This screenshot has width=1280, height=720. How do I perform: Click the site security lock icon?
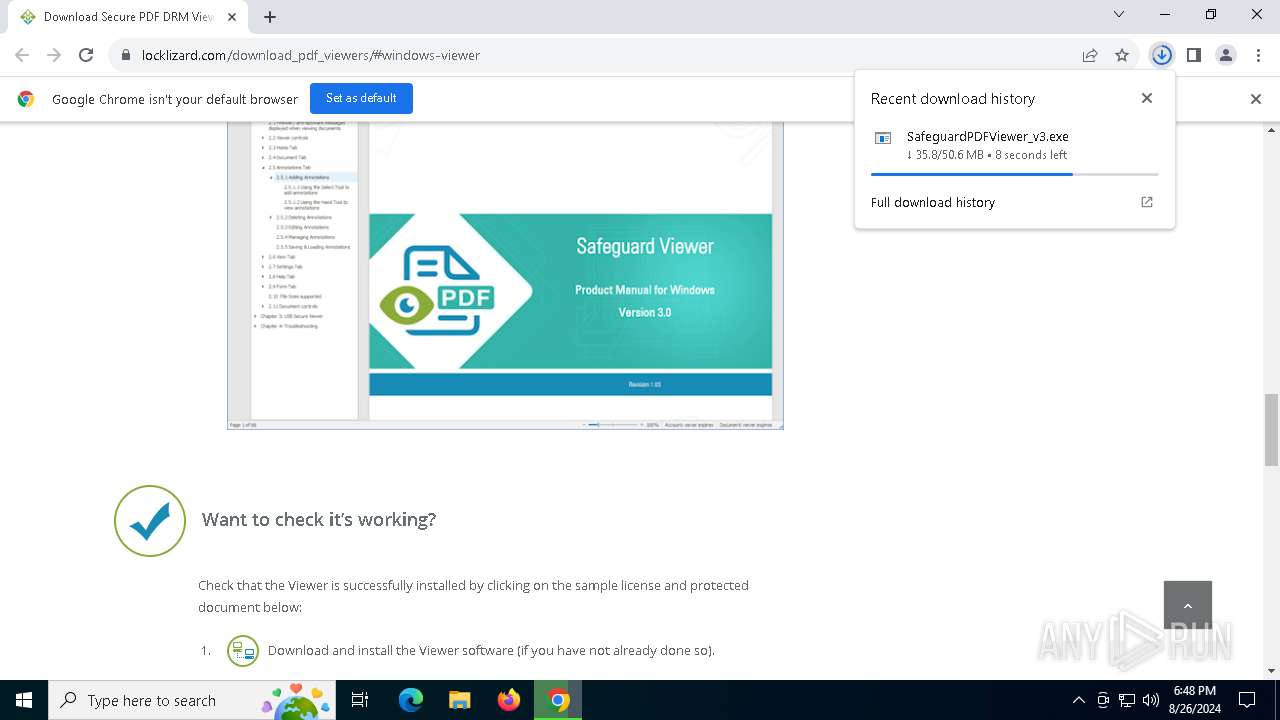tap(126, 55)
